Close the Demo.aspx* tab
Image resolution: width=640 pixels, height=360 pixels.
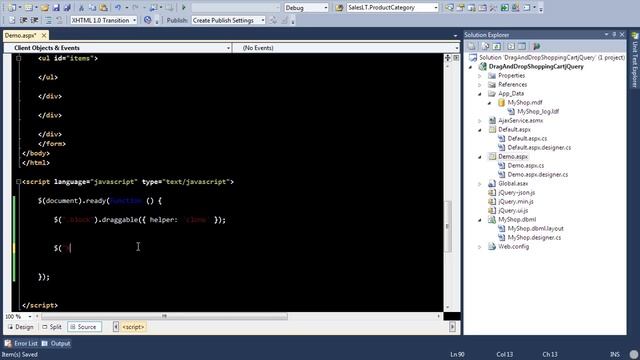[x=44, y=36]
